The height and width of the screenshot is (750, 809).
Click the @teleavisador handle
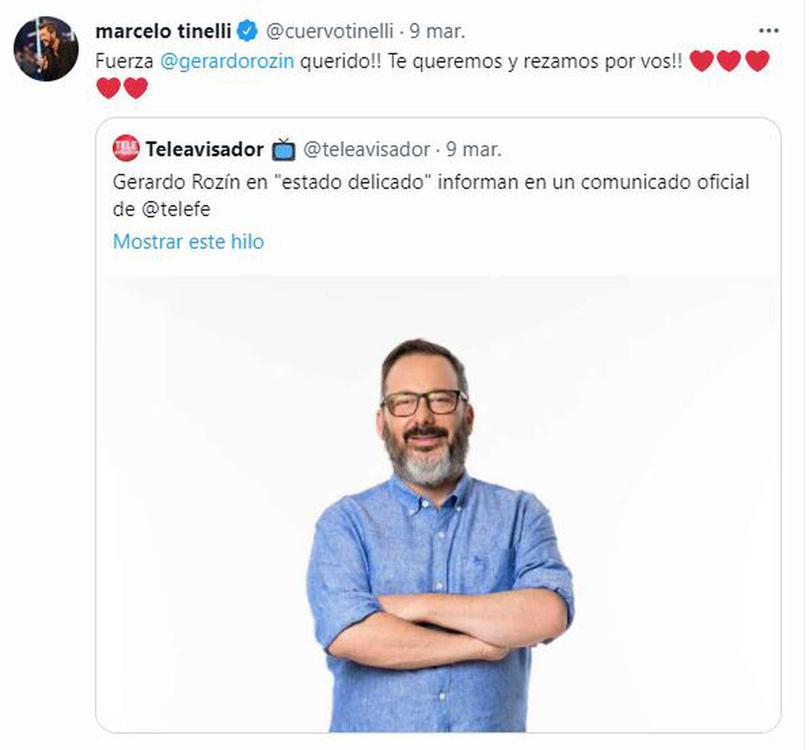point(367,150)
